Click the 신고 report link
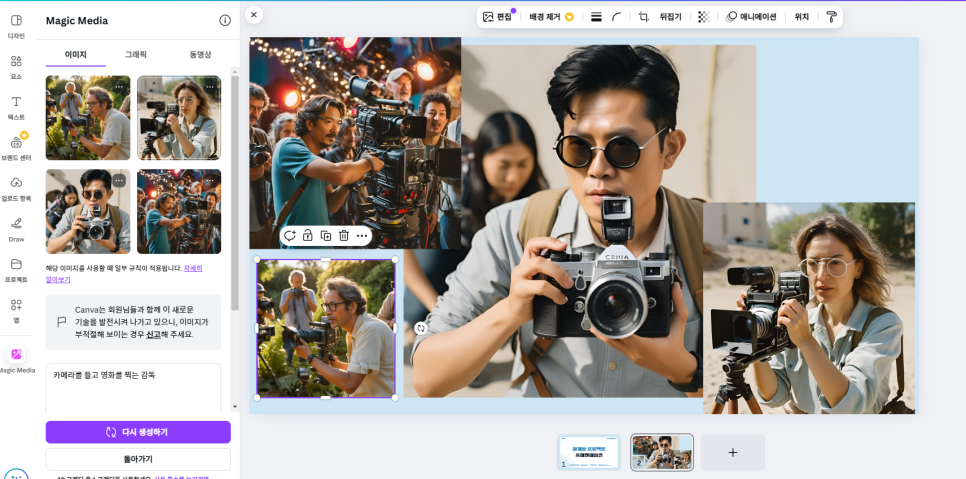Image resolution: width=966 pixels, height=479 pixels. (x=153, y=334)
